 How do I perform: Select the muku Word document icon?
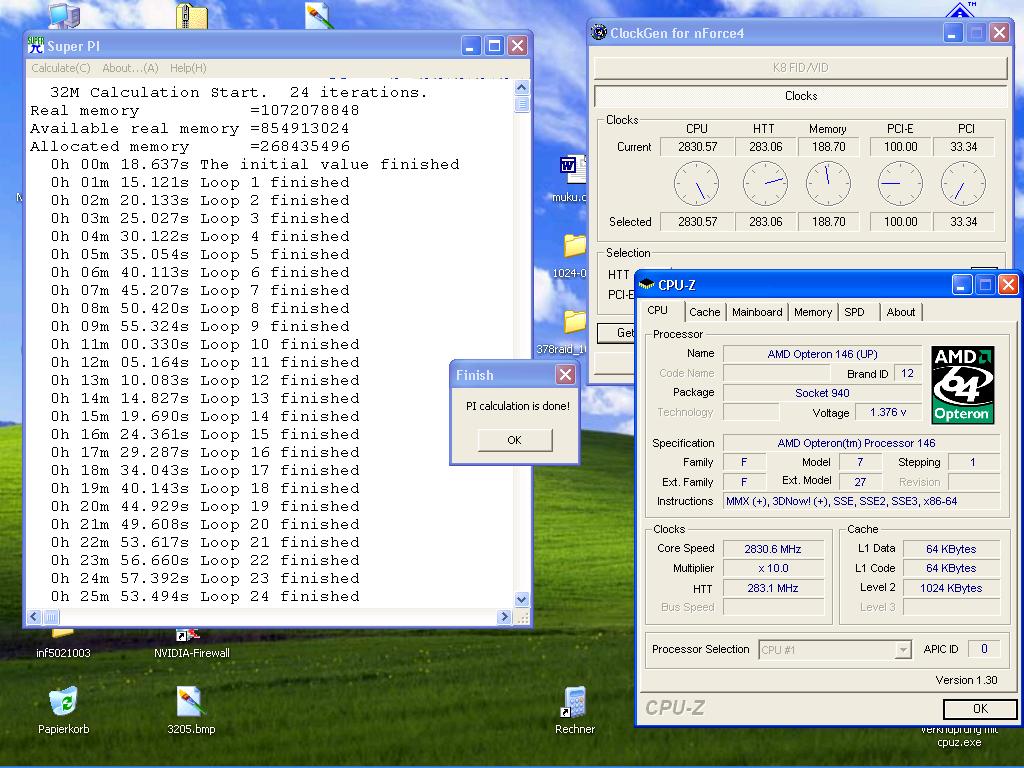tap(573, 167)
